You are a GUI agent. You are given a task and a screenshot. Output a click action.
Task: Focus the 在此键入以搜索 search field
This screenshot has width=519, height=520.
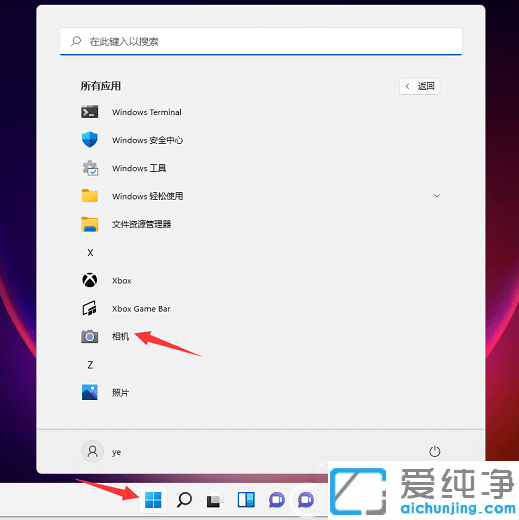(x=261, y=41)
